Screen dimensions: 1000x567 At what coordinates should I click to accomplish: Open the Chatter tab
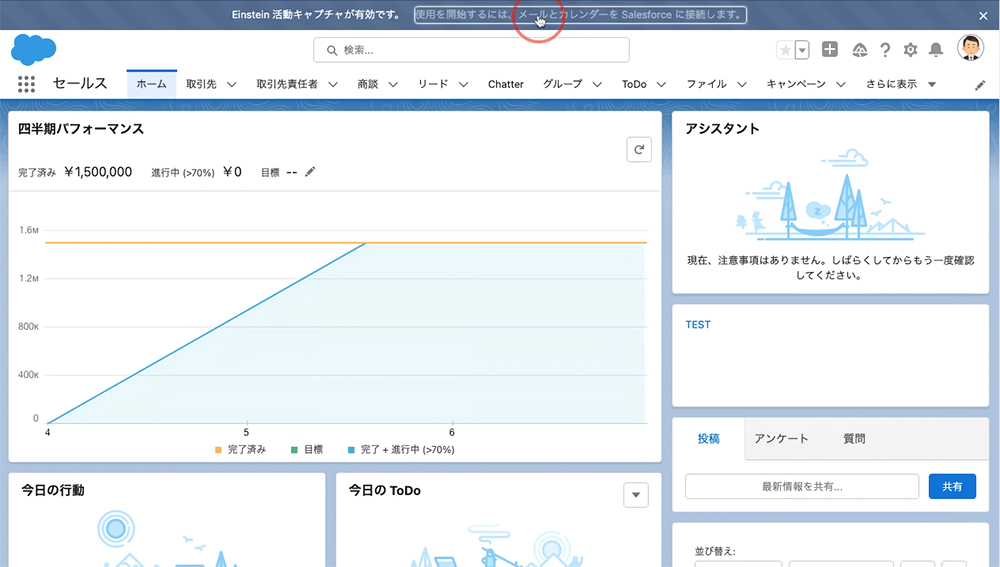coord(506,84)
